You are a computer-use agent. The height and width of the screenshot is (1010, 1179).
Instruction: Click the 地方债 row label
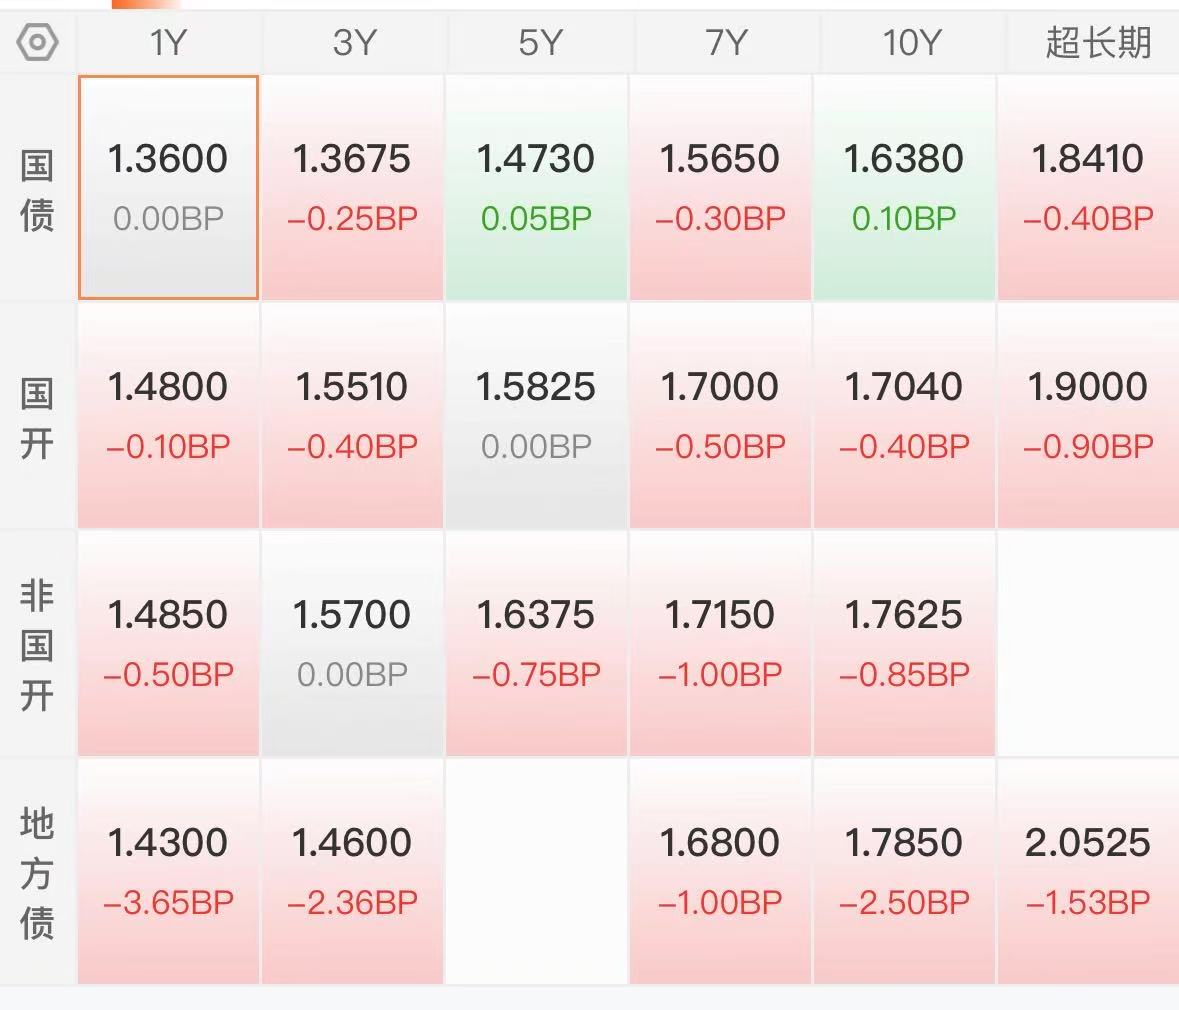37,874
